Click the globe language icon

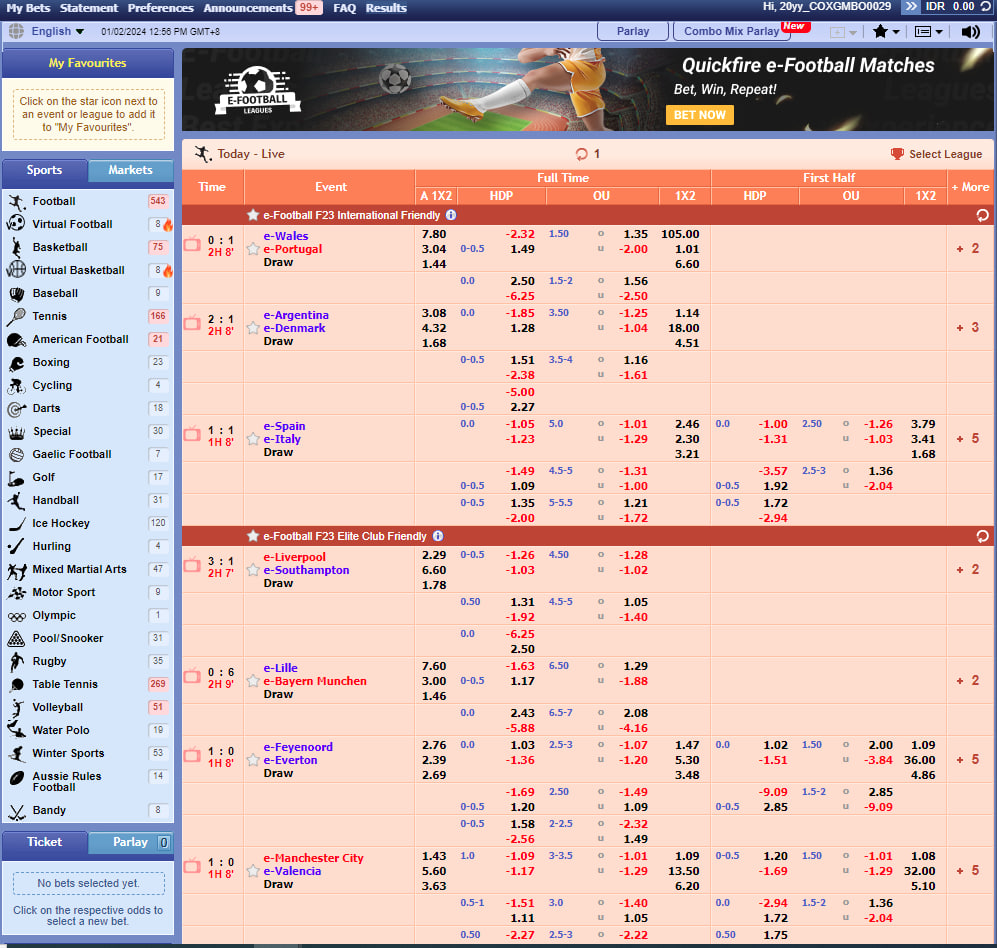(17, 31)
